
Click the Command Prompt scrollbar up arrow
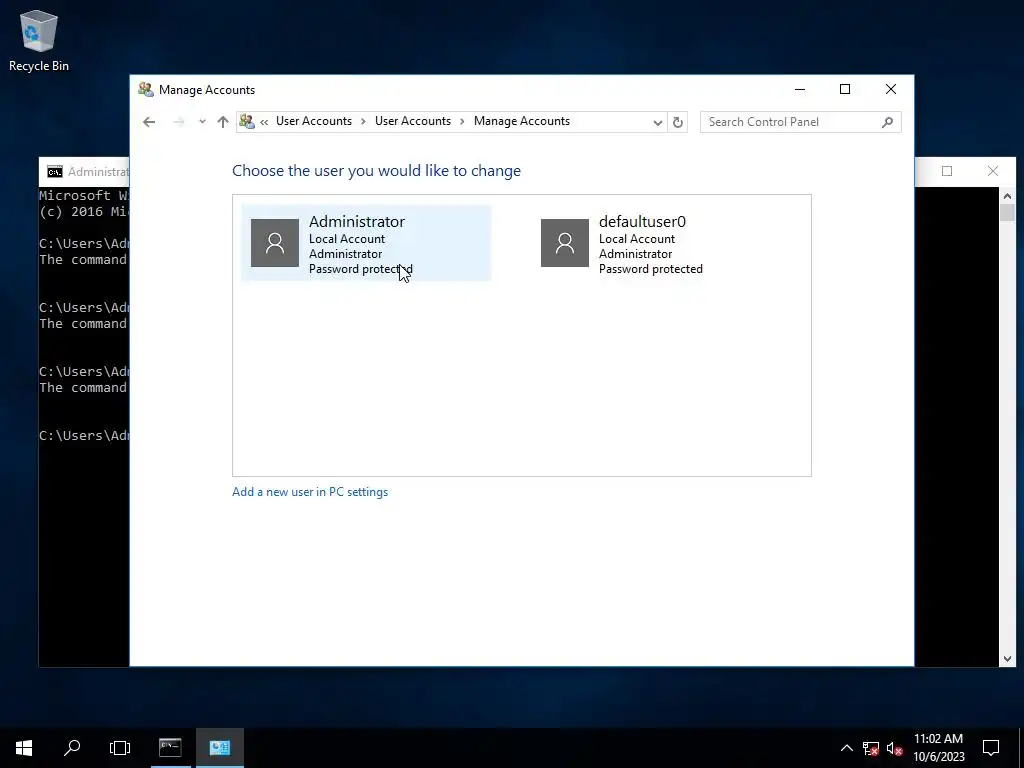pos(1007,196)
